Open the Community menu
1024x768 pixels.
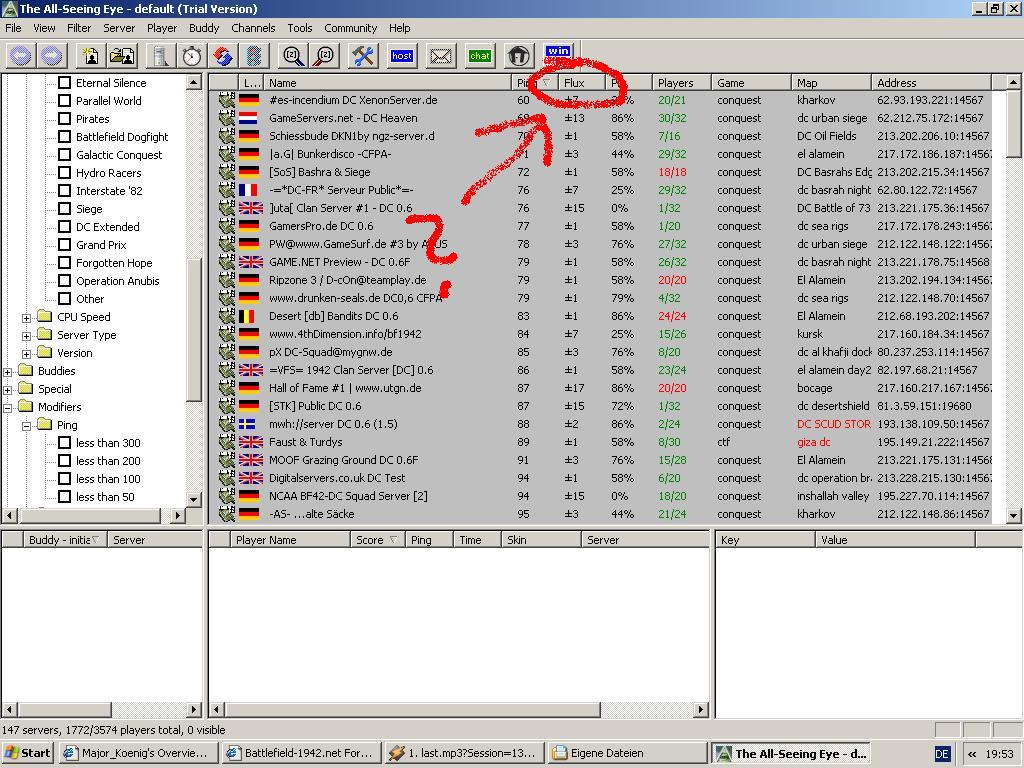click(351, 28)
